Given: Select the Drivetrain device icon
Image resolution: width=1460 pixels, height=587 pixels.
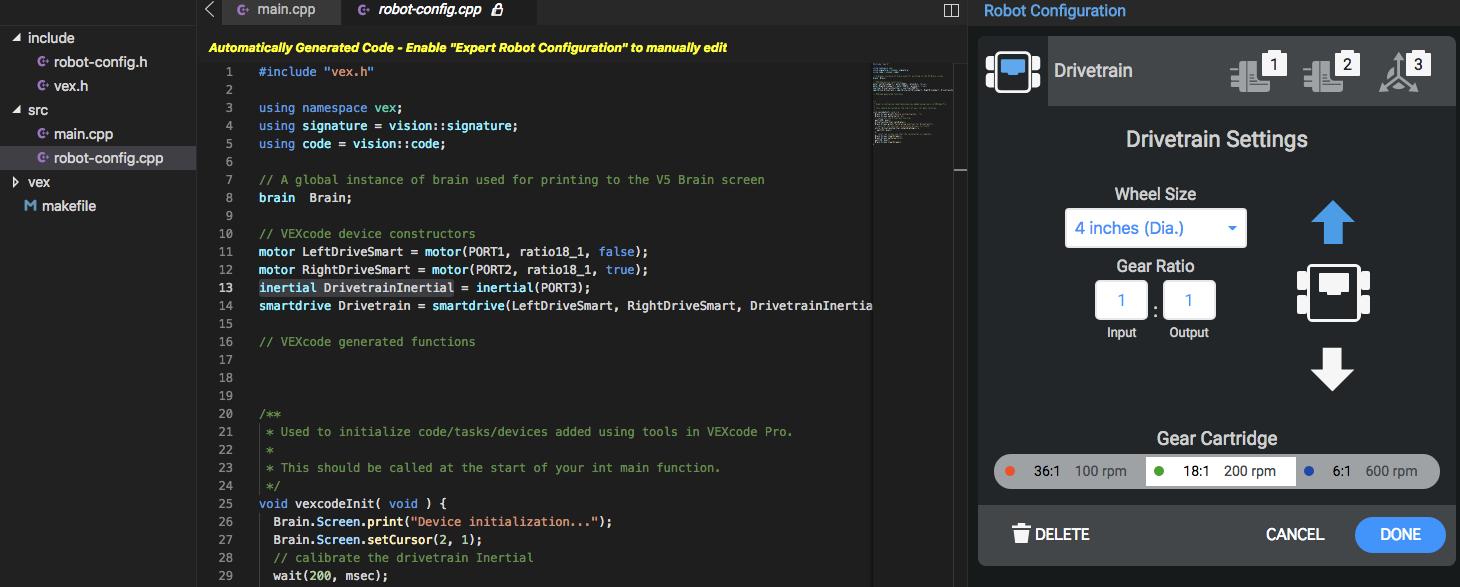Looking at the screenshot, I should pos(1013,71).
